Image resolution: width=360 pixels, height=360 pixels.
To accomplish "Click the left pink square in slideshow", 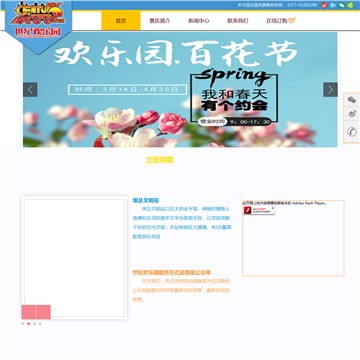I will point(29,312).
